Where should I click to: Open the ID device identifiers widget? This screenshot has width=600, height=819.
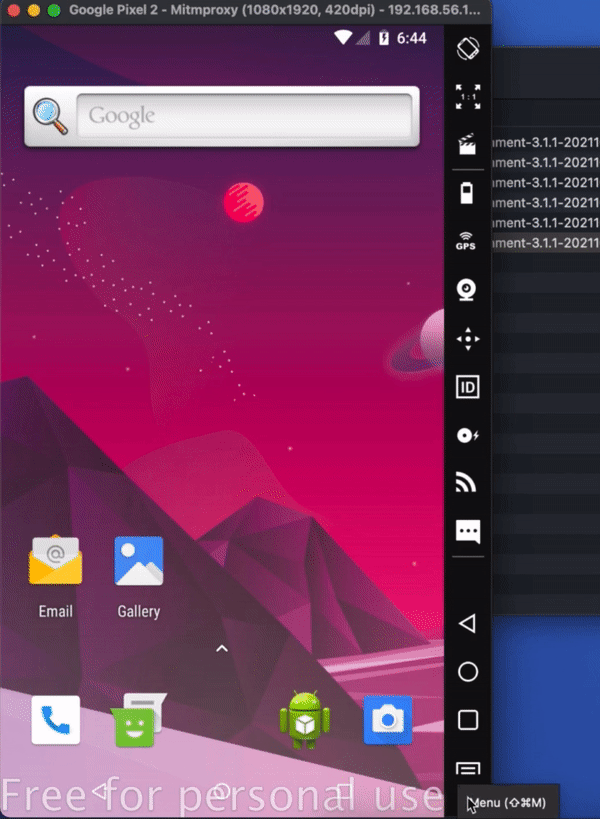(467, 387)
